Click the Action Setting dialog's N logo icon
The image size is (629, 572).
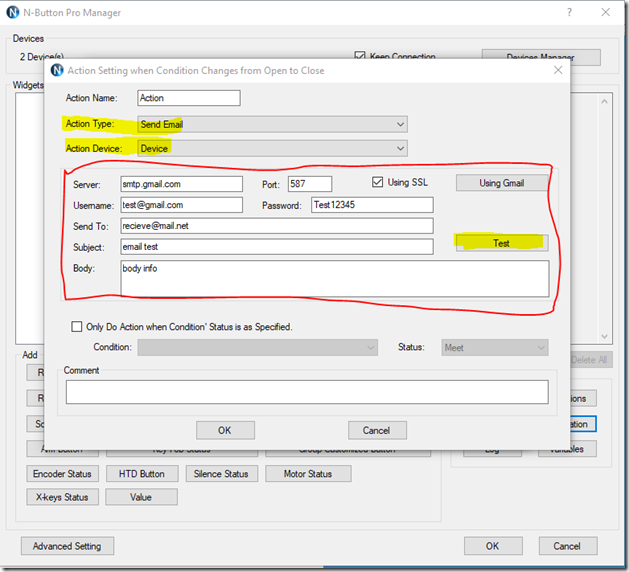[57, 70]
